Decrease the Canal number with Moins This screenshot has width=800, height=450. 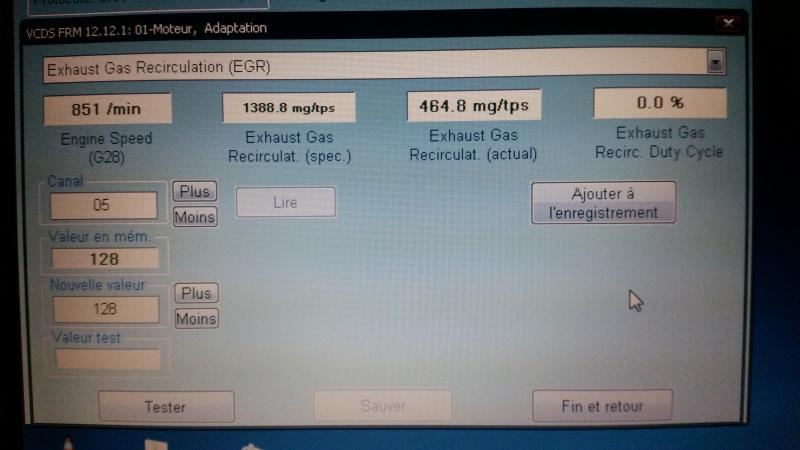click(195, 217)
